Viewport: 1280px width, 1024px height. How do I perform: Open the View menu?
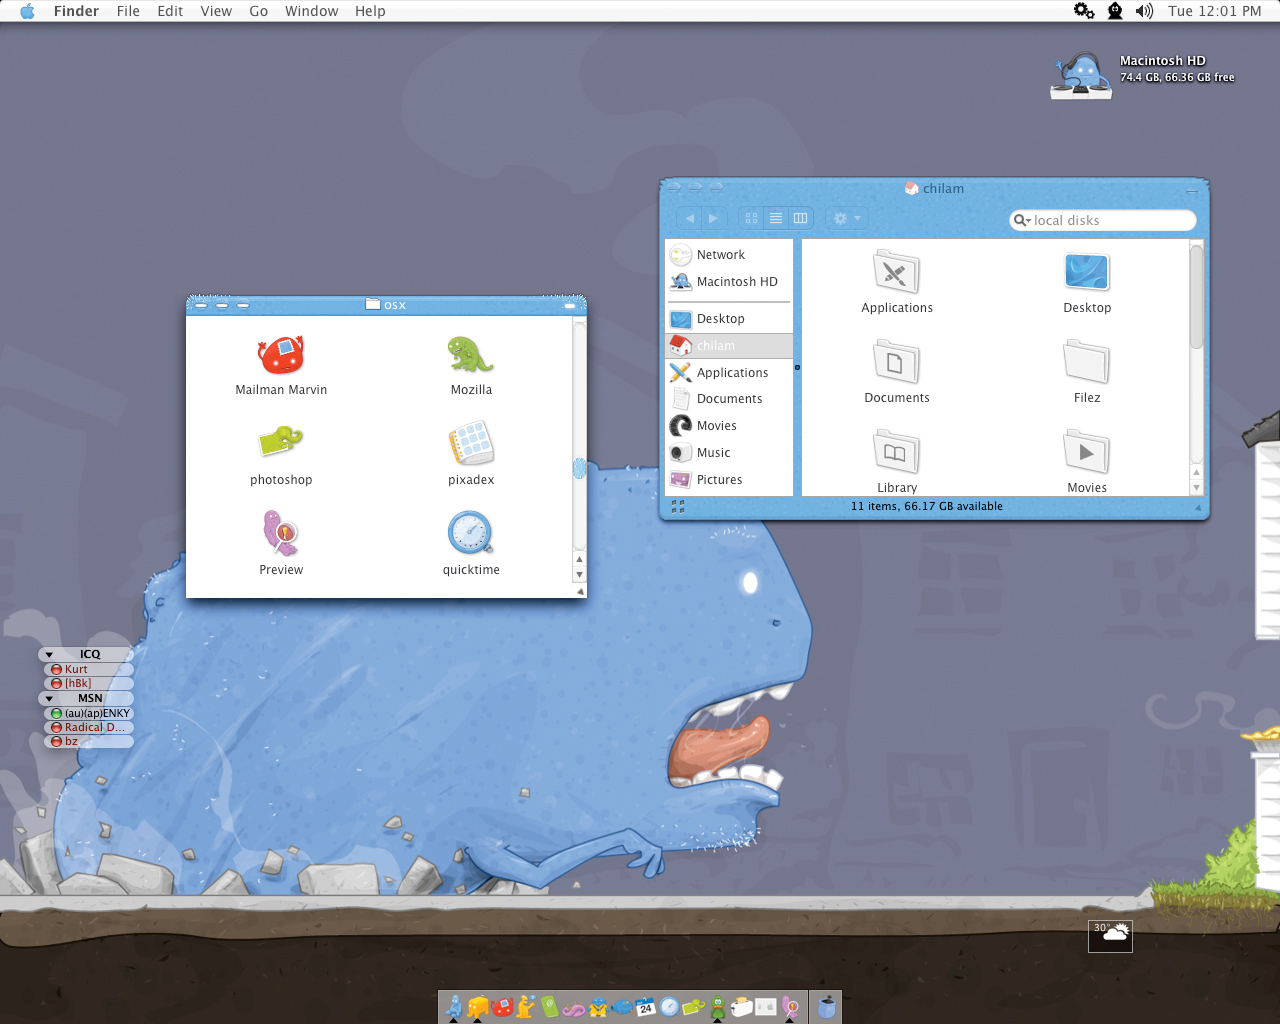(x=216, y=11)
